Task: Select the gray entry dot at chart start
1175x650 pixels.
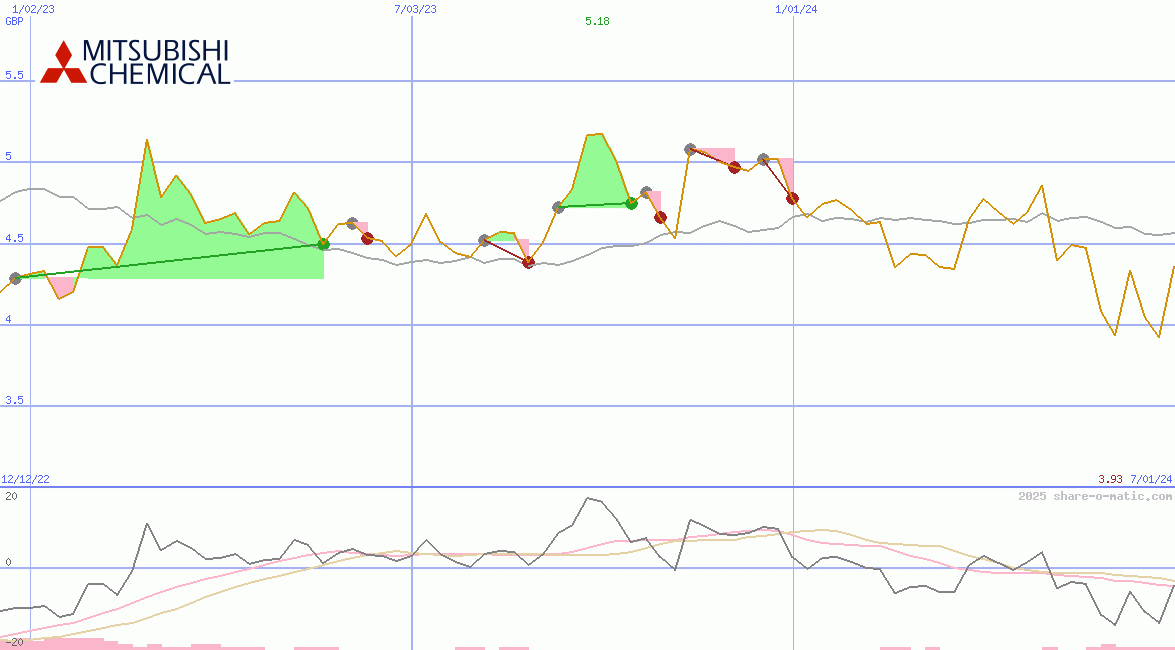Action: tap(14, 280)
